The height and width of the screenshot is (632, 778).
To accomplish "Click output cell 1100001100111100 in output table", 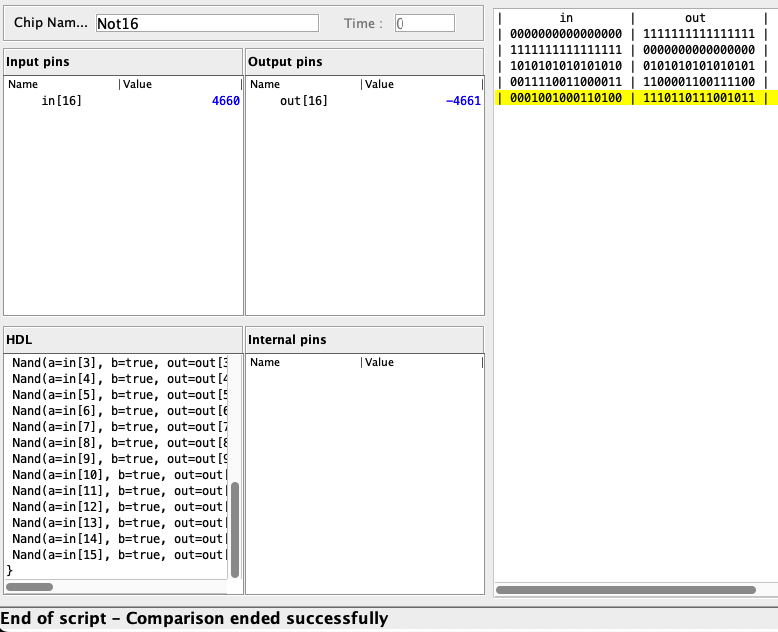I will pyautogui.click(x=699, y=81).
